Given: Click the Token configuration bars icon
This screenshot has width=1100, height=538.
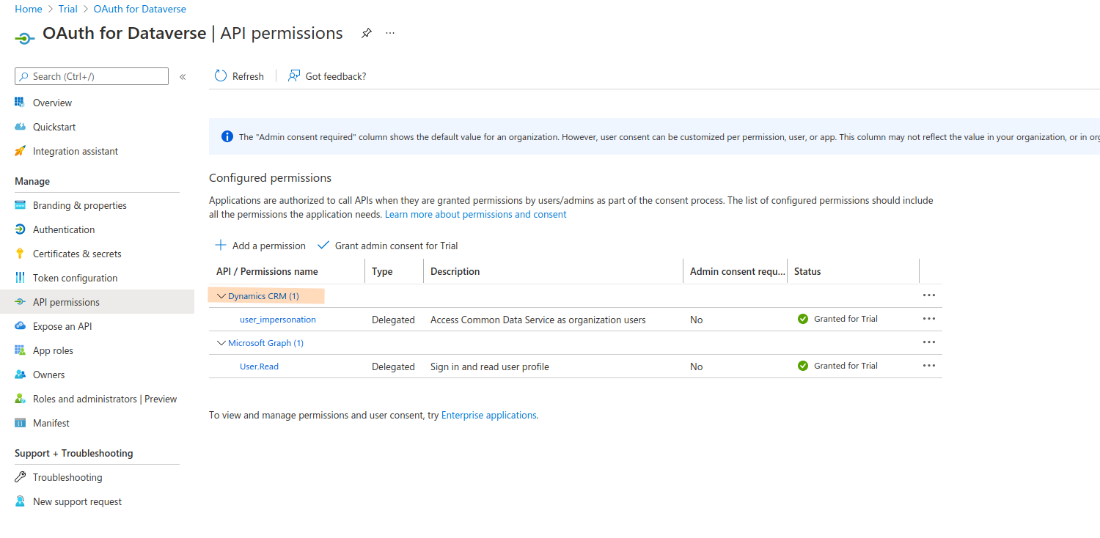Looking at the screenshot, I should (x=20, y=278).
